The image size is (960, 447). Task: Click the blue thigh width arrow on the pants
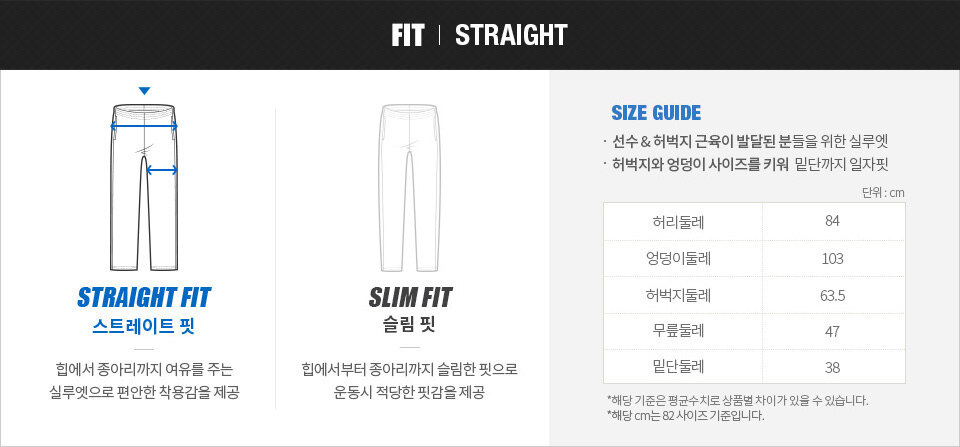click(162, 171)
